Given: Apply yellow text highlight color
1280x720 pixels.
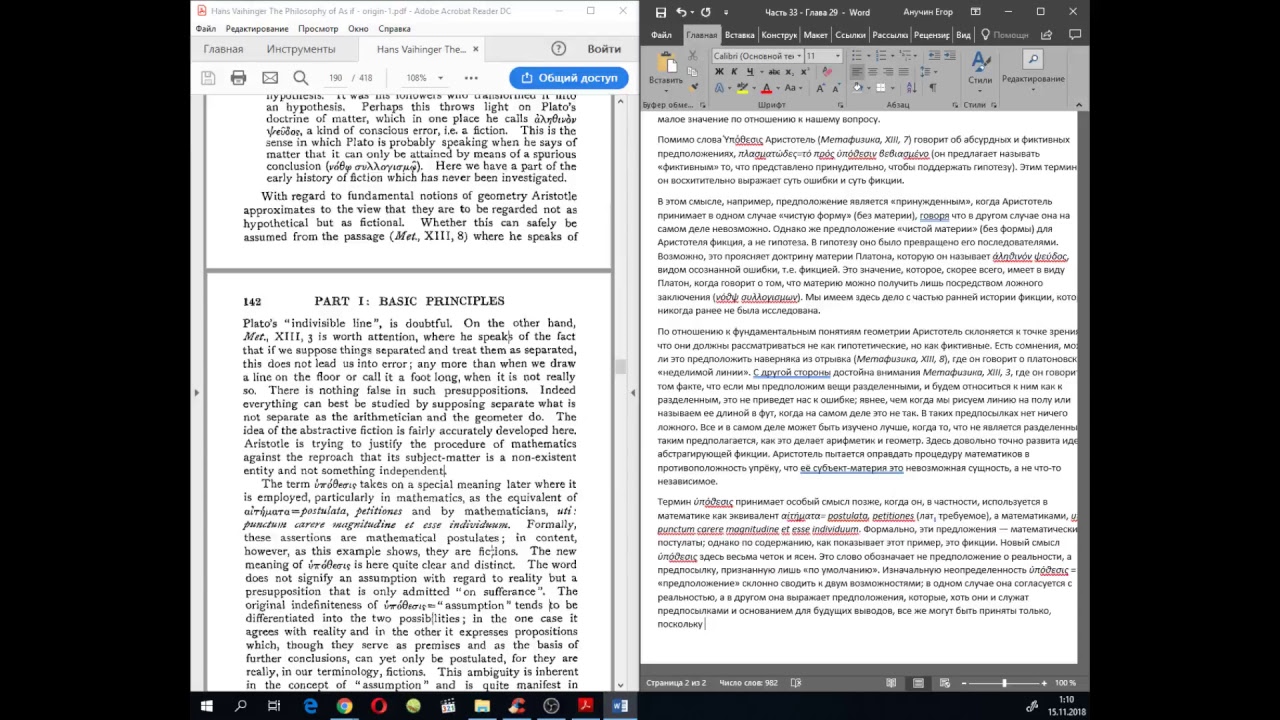Looking at the screenshot, I should pyautogui.click(x=742, y=88).
